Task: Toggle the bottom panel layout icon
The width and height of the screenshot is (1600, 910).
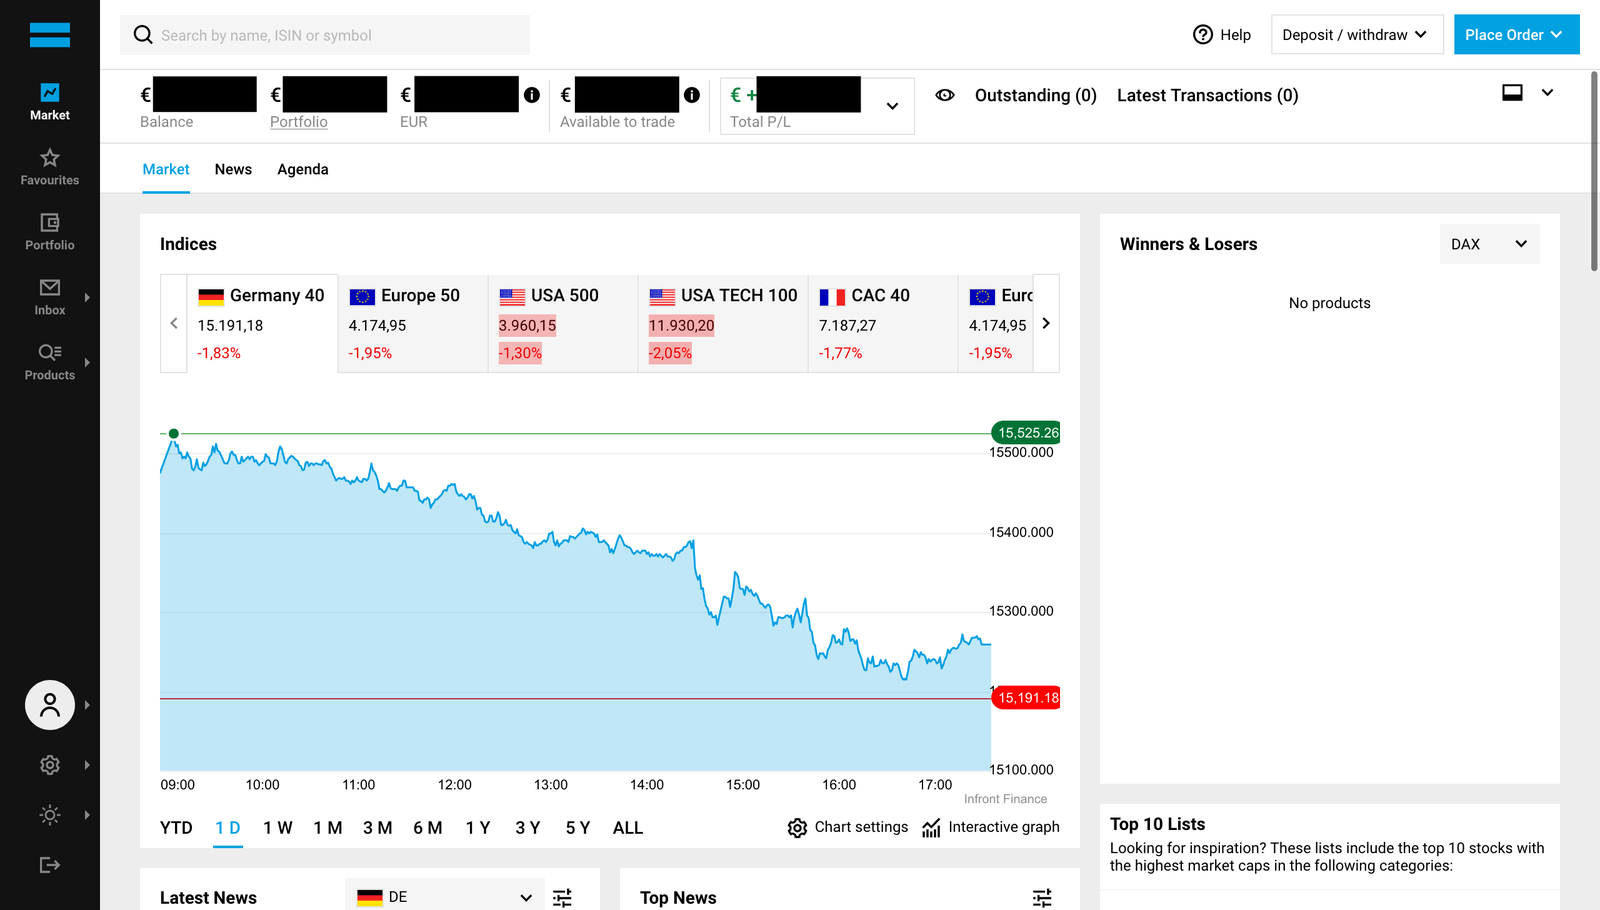Action: (1512, 93)
